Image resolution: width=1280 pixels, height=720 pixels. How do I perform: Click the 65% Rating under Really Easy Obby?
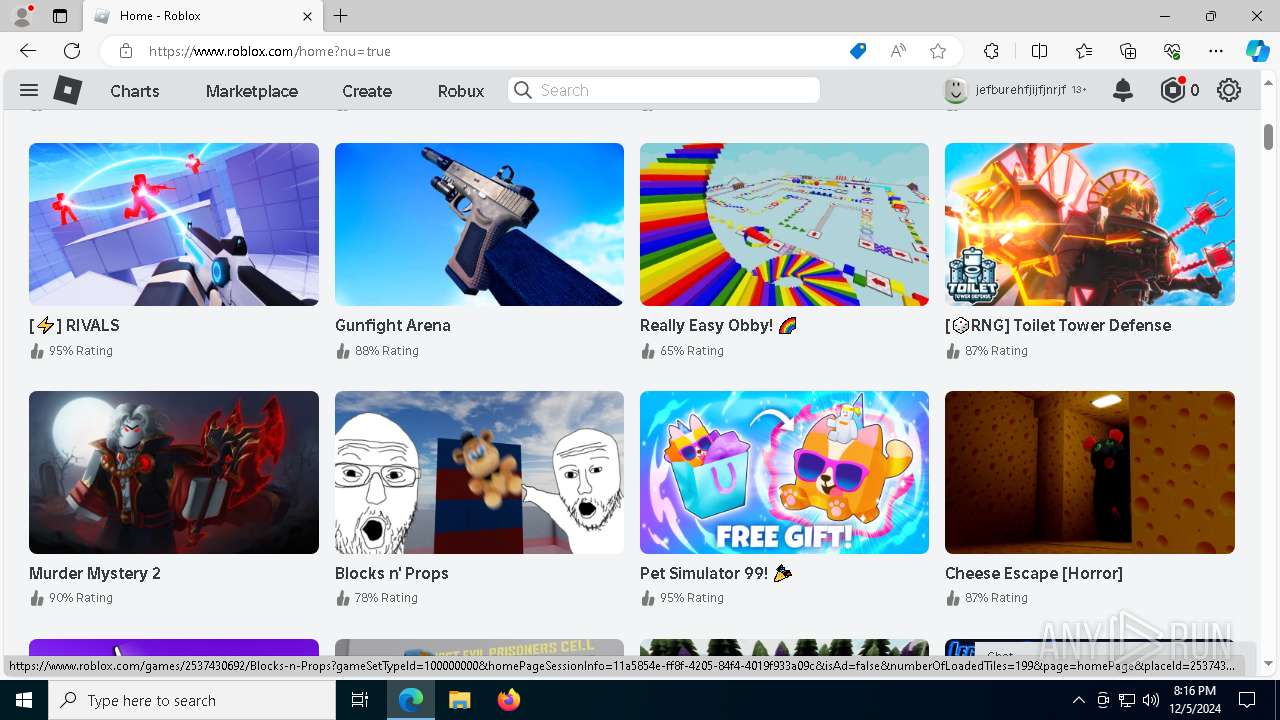[x=692, y=351]
